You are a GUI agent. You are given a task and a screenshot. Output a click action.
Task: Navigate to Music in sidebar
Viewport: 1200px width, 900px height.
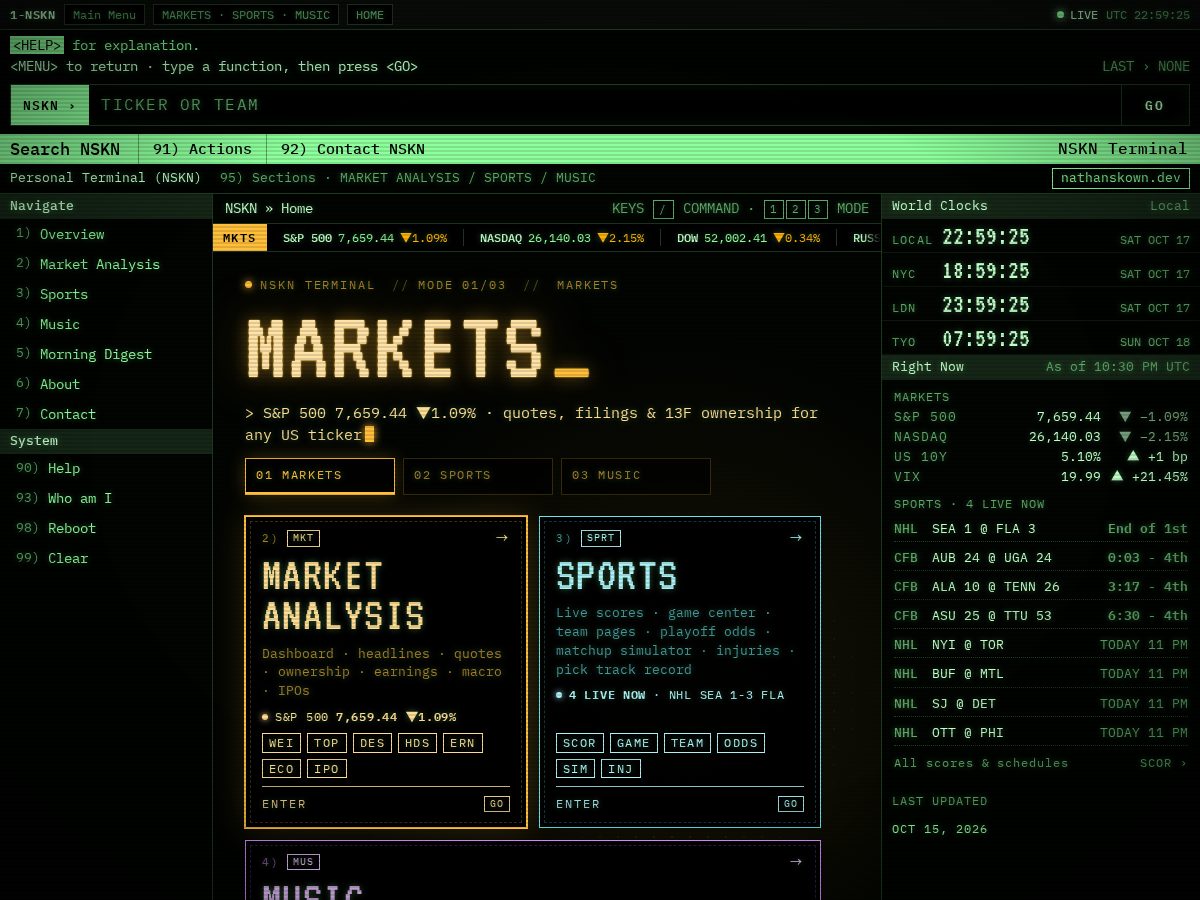[106, 324]
